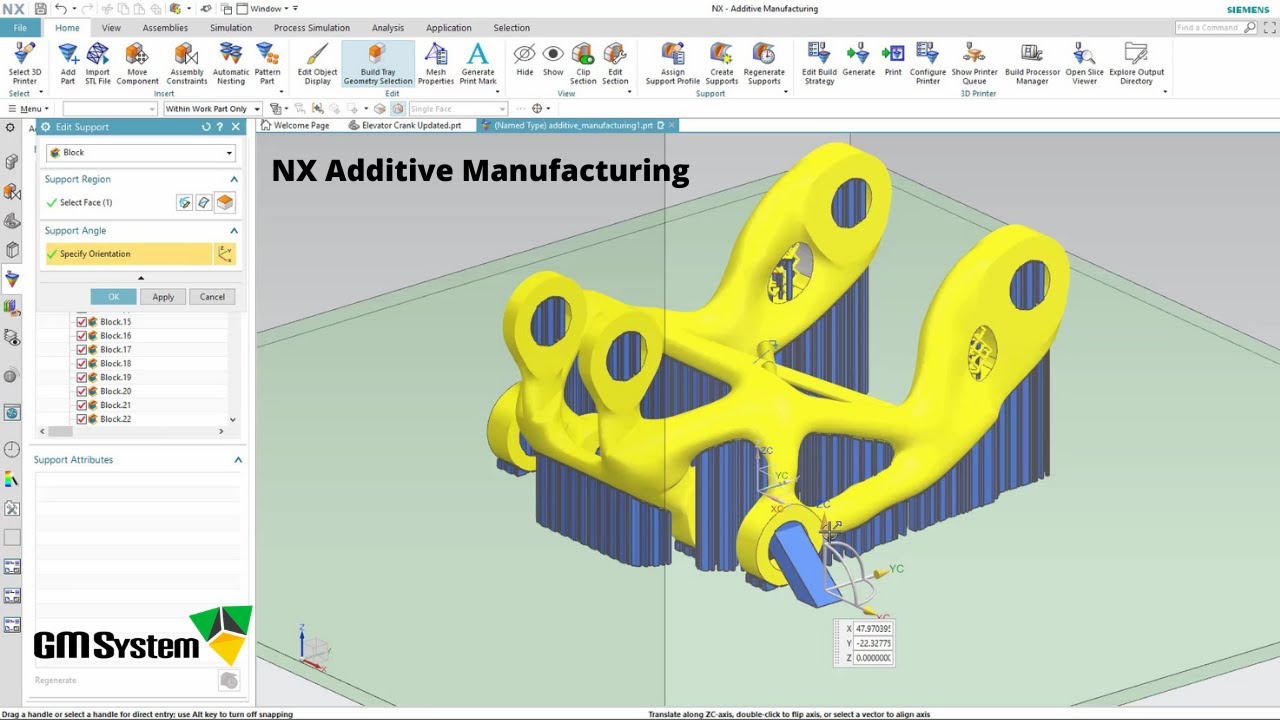Click the Find a Command search field

(x=1216, y=28)
